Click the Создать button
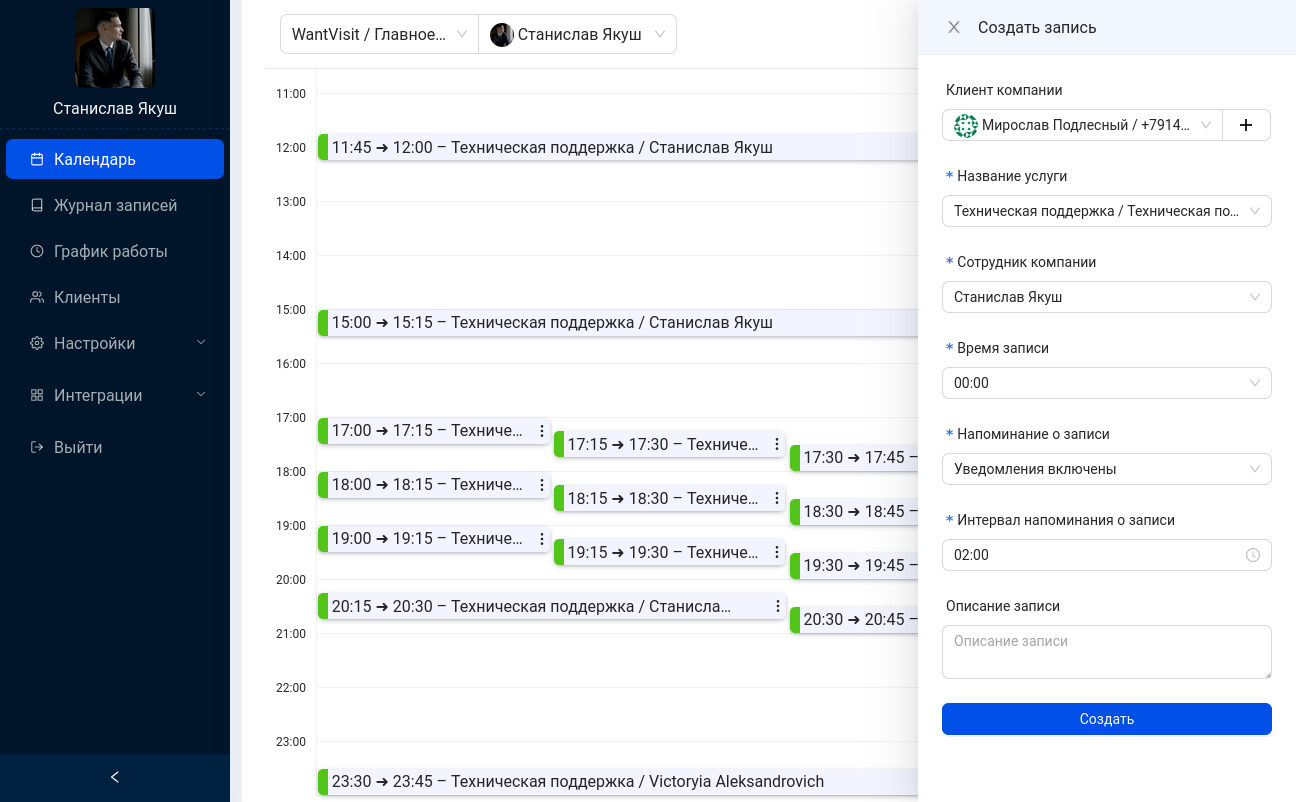 (1106, 719)
